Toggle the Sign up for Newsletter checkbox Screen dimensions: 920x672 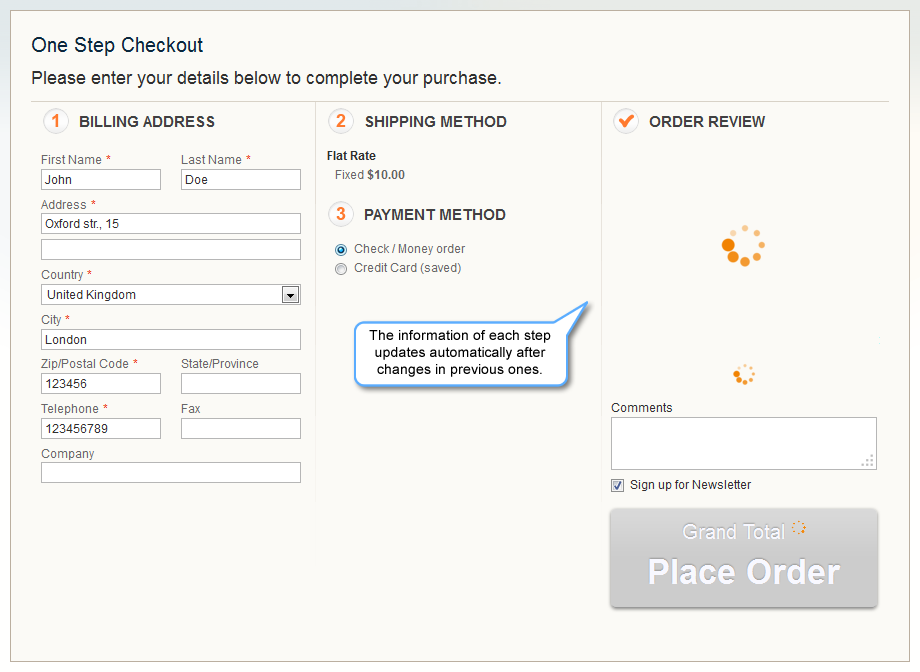pos(618,486)
